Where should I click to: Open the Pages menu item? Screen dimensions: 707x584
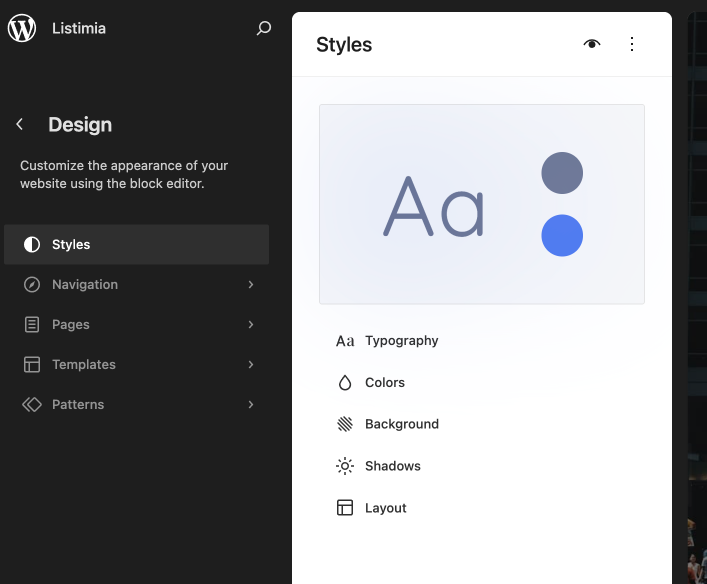[137, 325]
